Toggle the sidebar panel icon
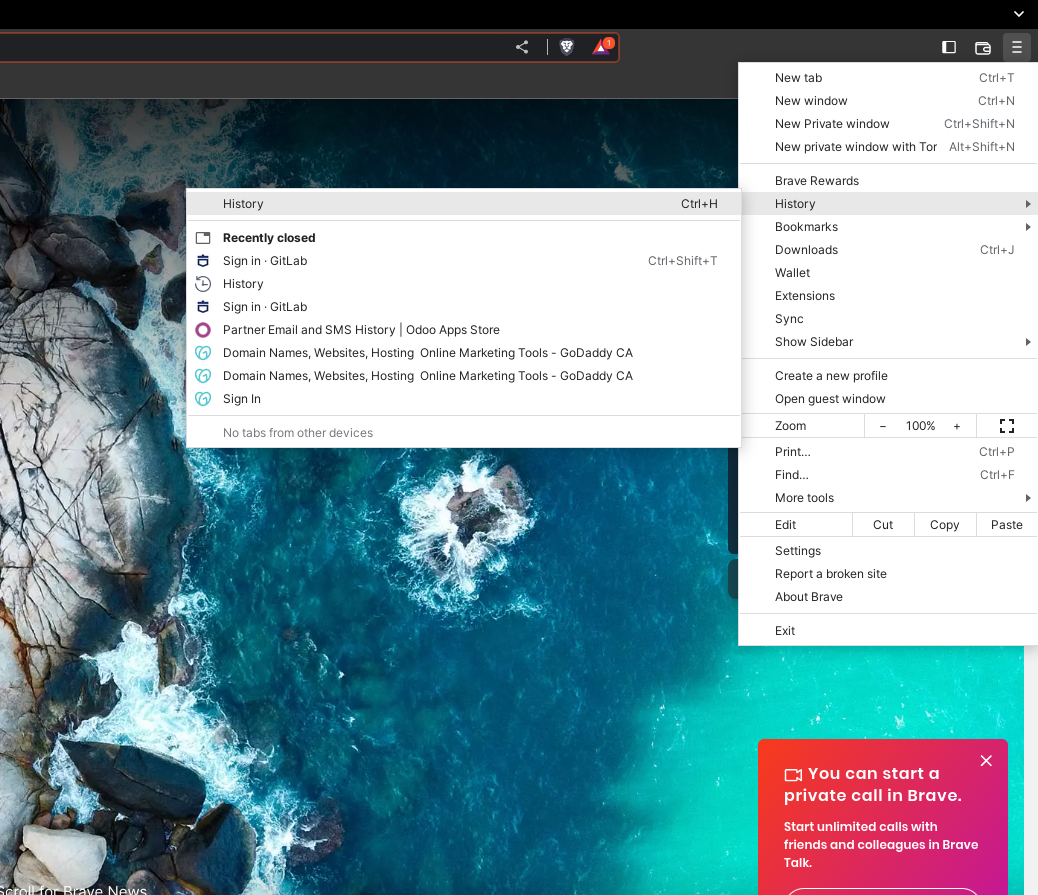The image size is (1038, 895). [x=949, y=47]
